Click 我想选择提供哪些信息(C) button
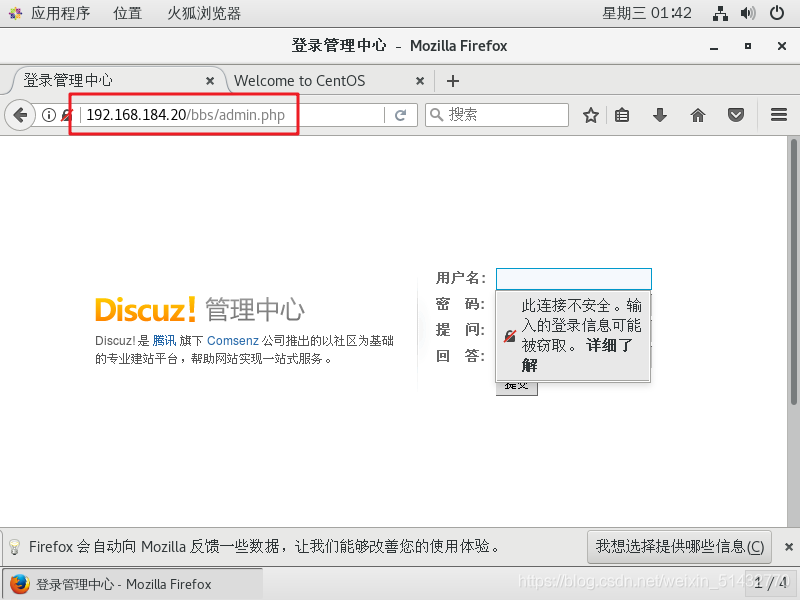 pyautogui.click(x=679, y=547)
